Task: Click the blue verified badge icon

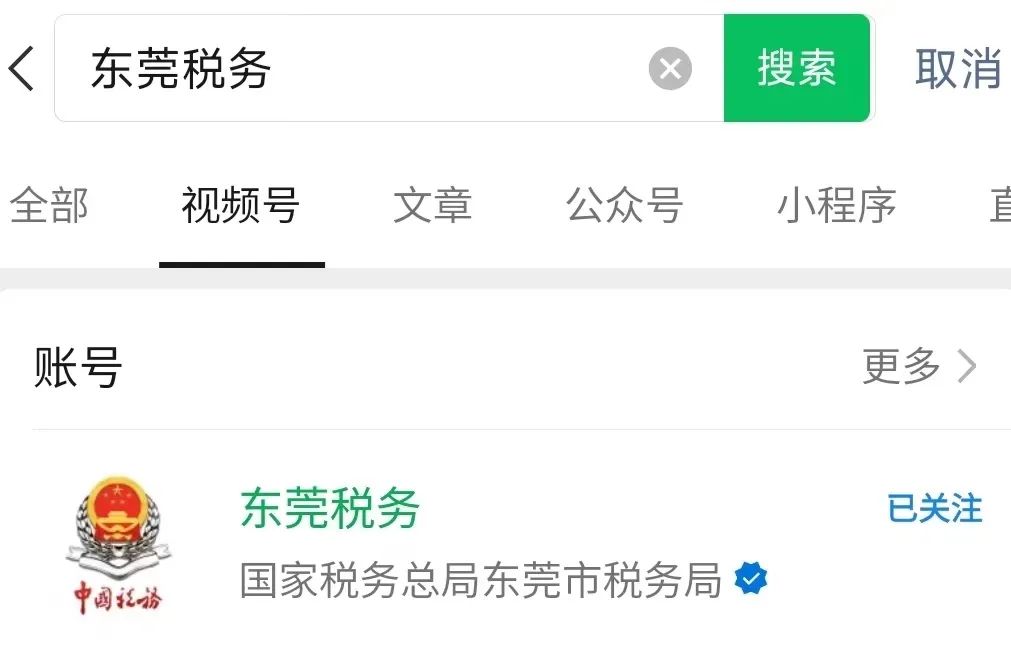Action: coord(751,578)
